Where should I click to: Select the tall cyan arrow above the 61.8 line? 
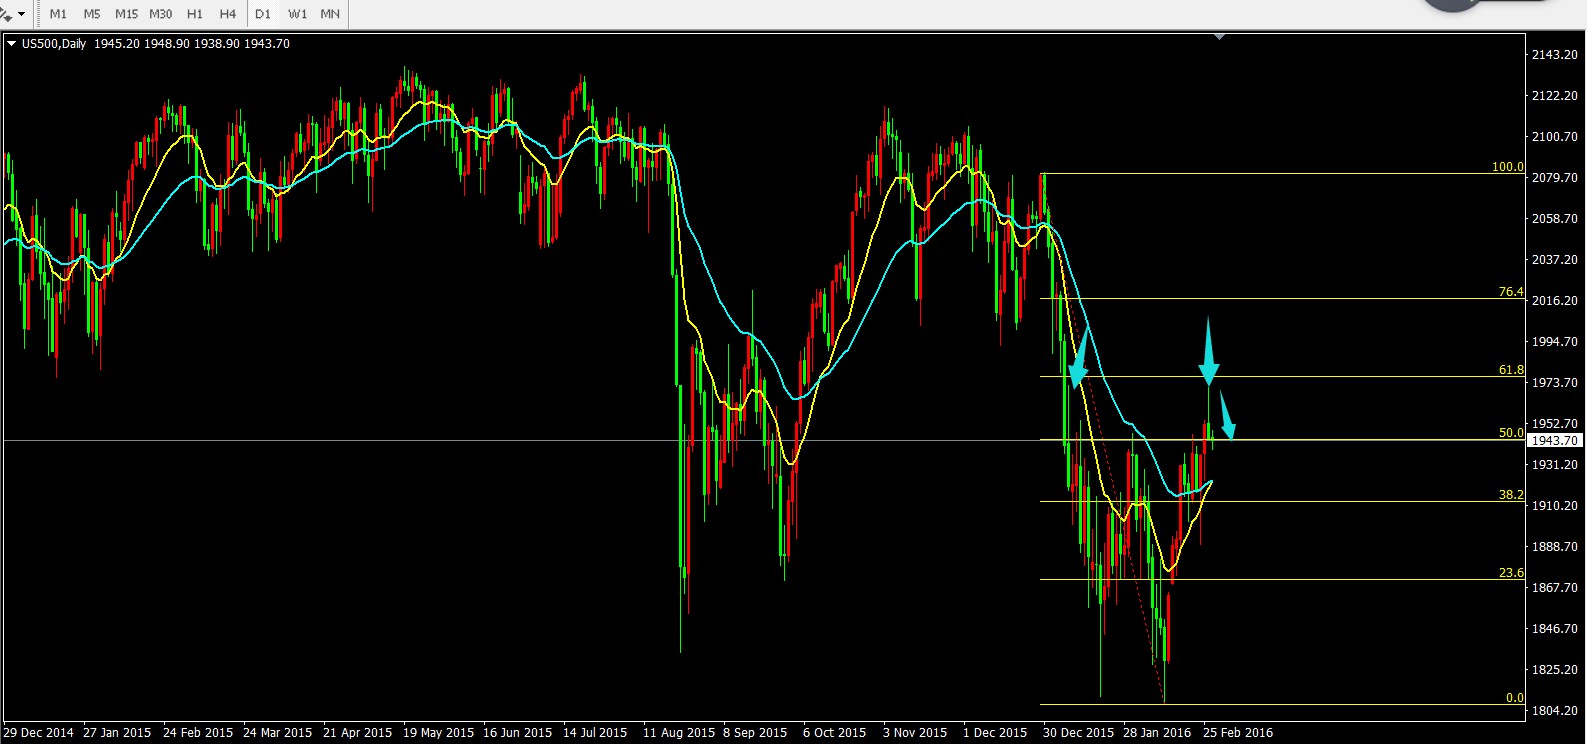[1208, 352]
